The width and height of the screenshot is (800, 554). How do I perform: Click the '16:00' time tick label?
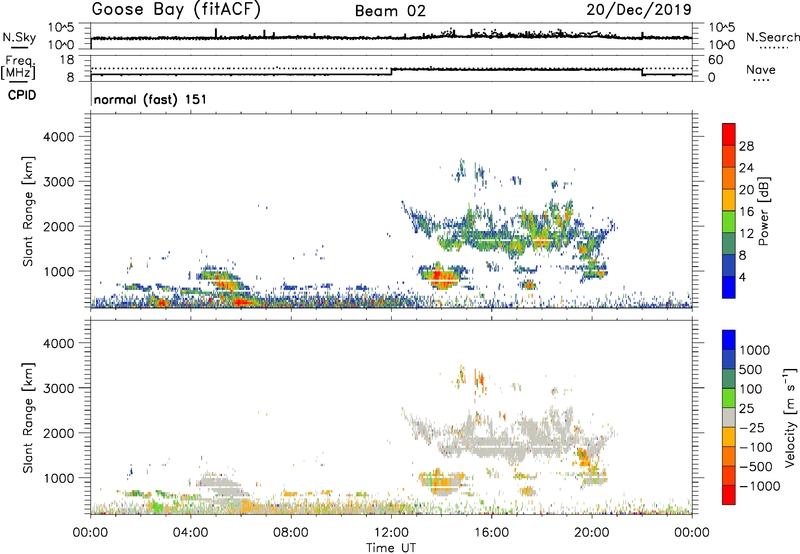click(491, 533)
